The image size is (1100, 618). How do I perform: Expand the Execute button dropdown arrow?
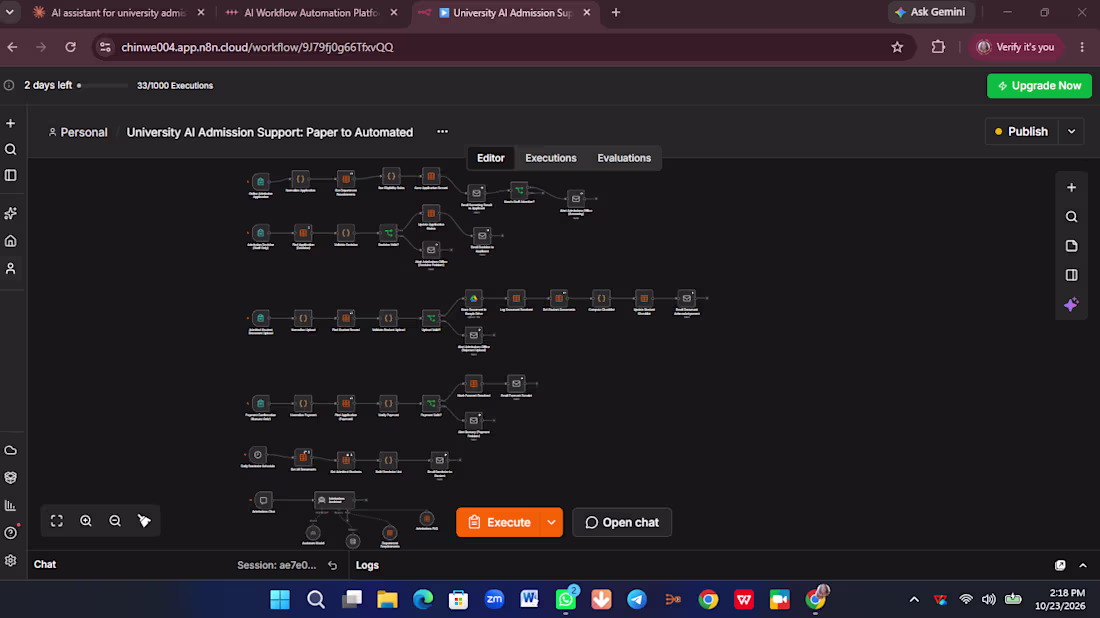click(551, 523)
